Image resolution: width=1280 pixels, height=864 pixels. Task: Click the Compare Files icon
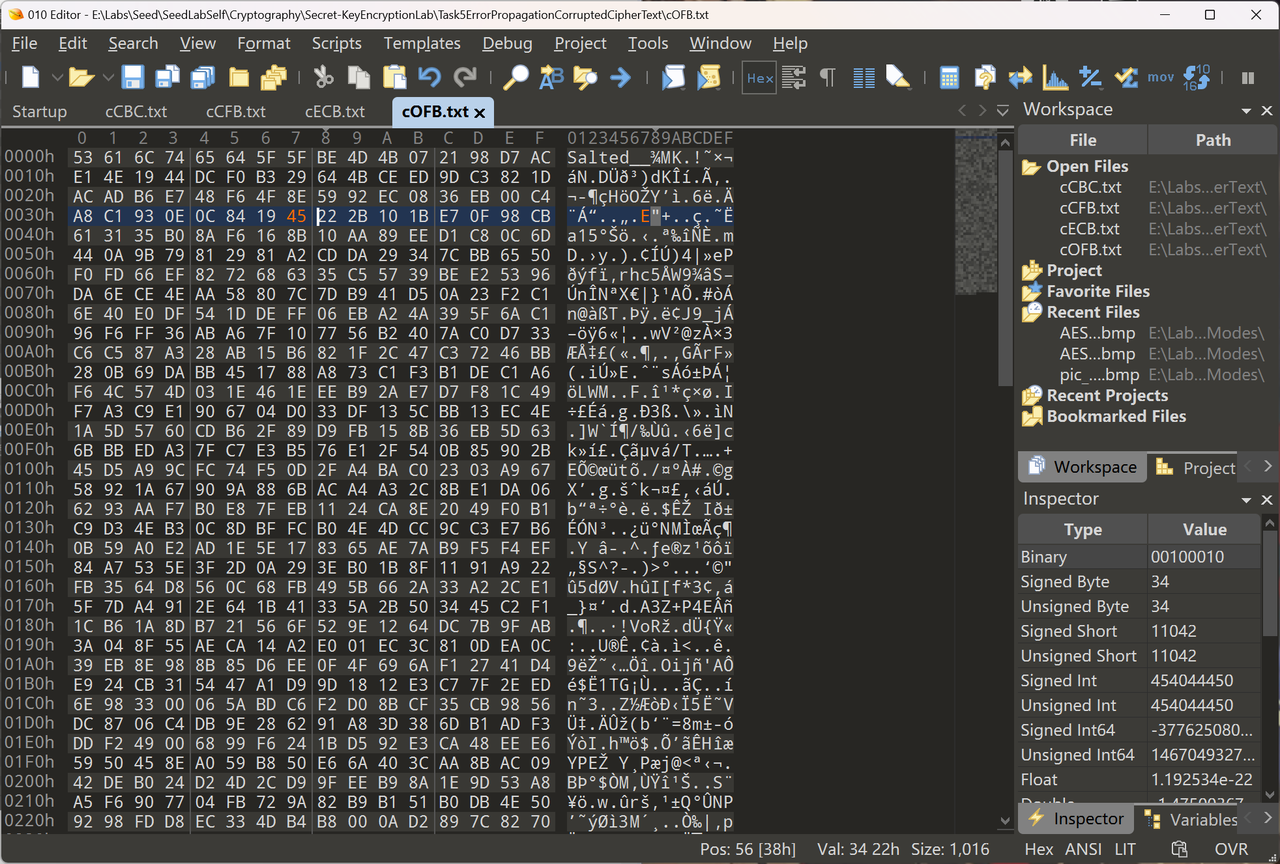pos(985,77)
